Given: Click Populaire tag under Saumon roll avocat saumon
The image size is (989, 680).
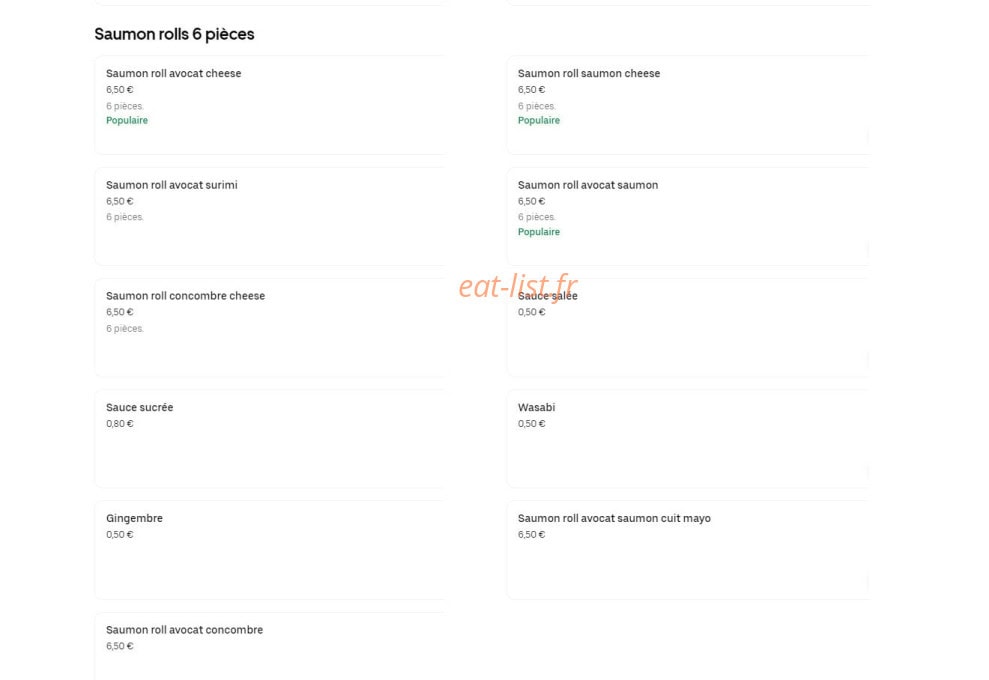Looking at the screenshot, I should pyautogui.click(x=539, y=232).
